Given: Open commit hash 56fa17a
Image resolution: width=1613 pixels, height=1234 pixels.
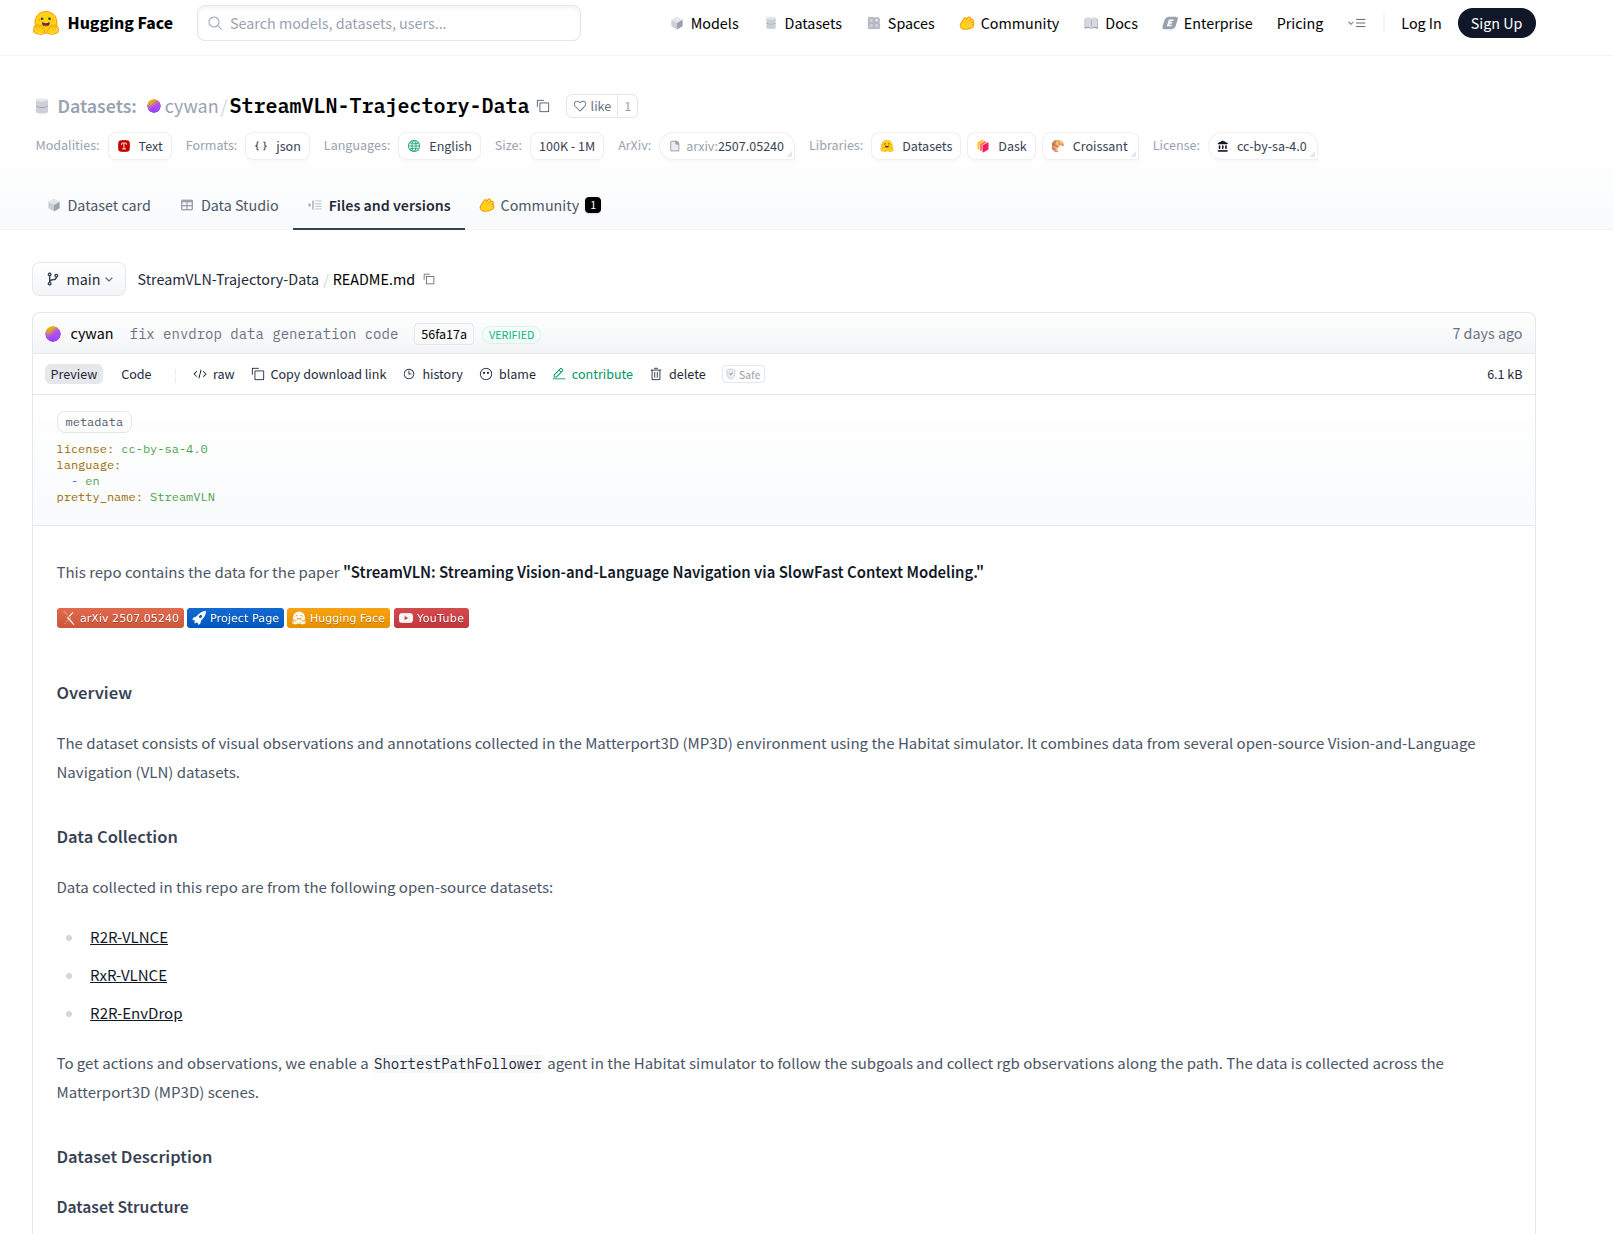Looking at the screenshot, I should pos(444,334).
